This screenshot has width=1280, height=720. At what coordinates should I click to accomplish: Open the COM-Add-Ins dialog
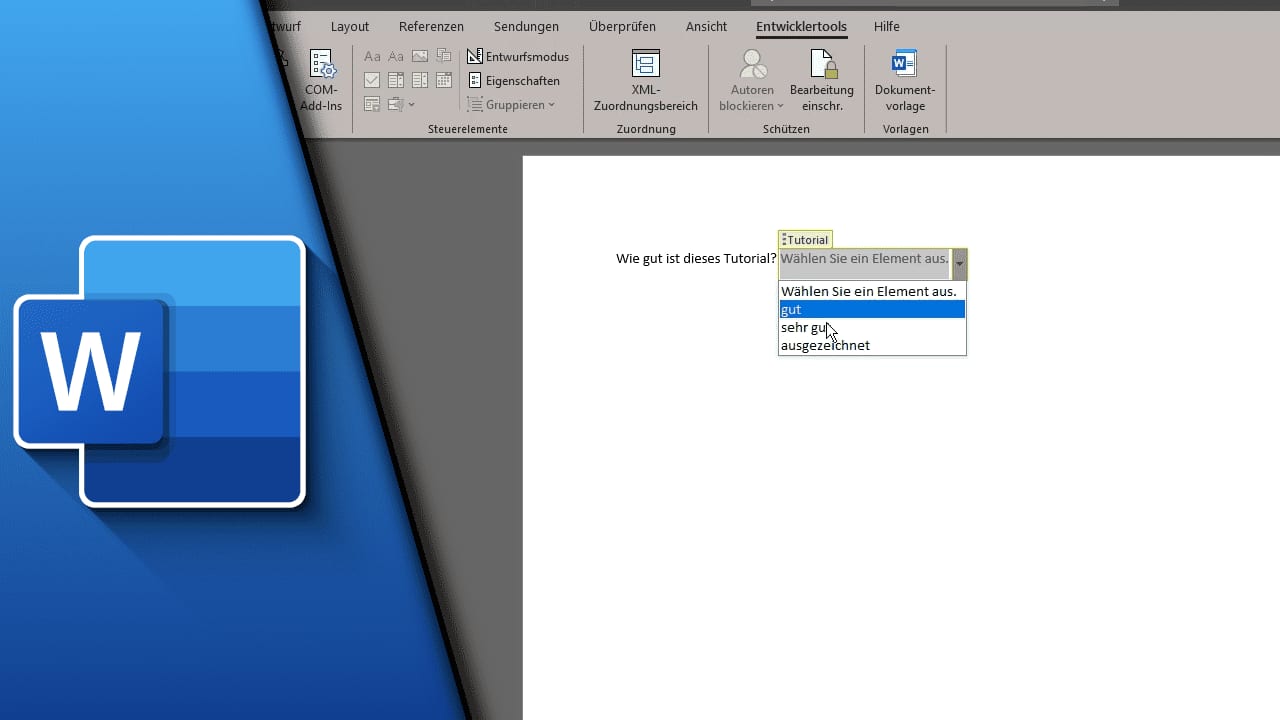tap(321, 80)
